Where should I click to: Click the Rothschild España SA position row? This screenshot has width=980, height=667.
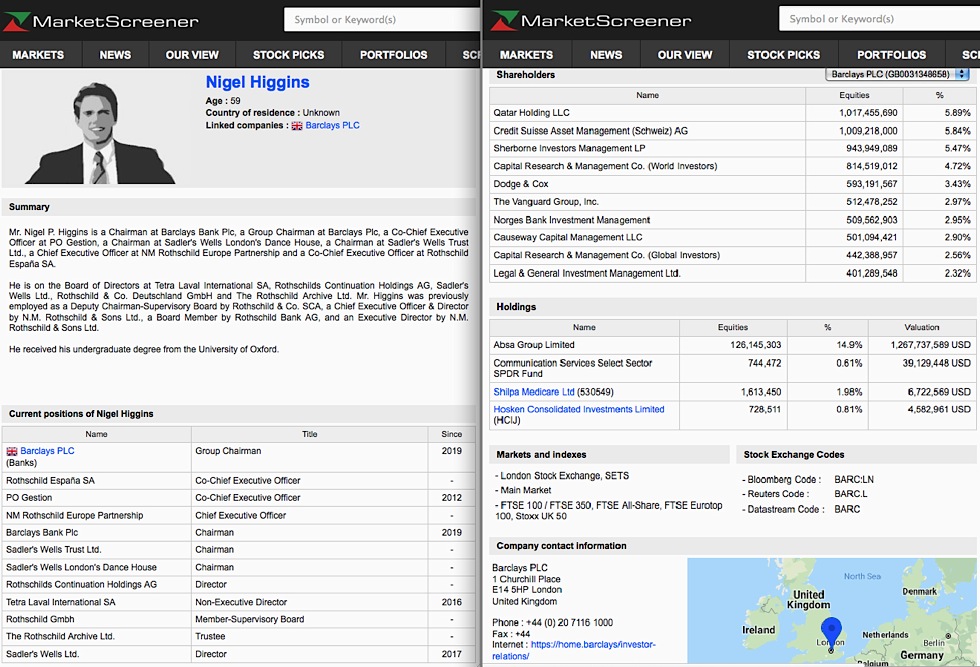point(239,481)
